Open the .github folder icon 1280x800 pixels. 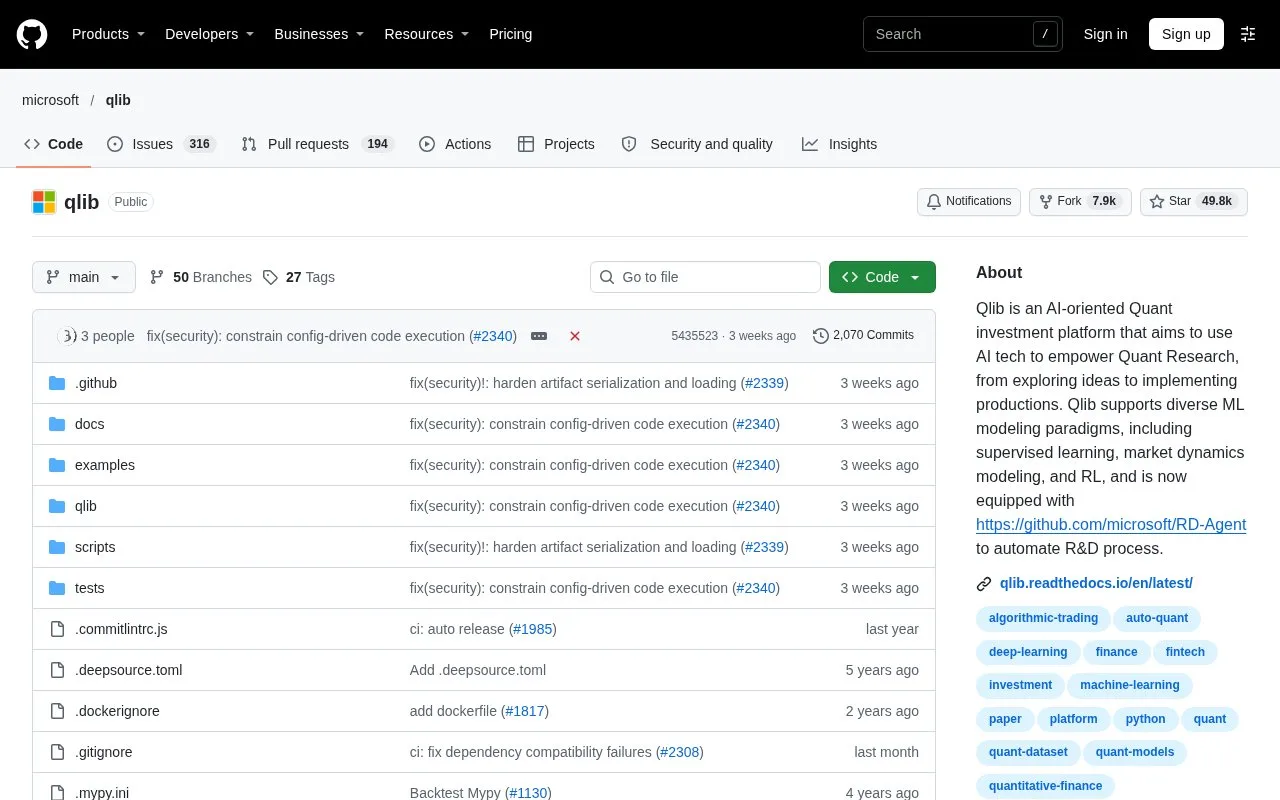pyautogui.click(x=57, y=383)
